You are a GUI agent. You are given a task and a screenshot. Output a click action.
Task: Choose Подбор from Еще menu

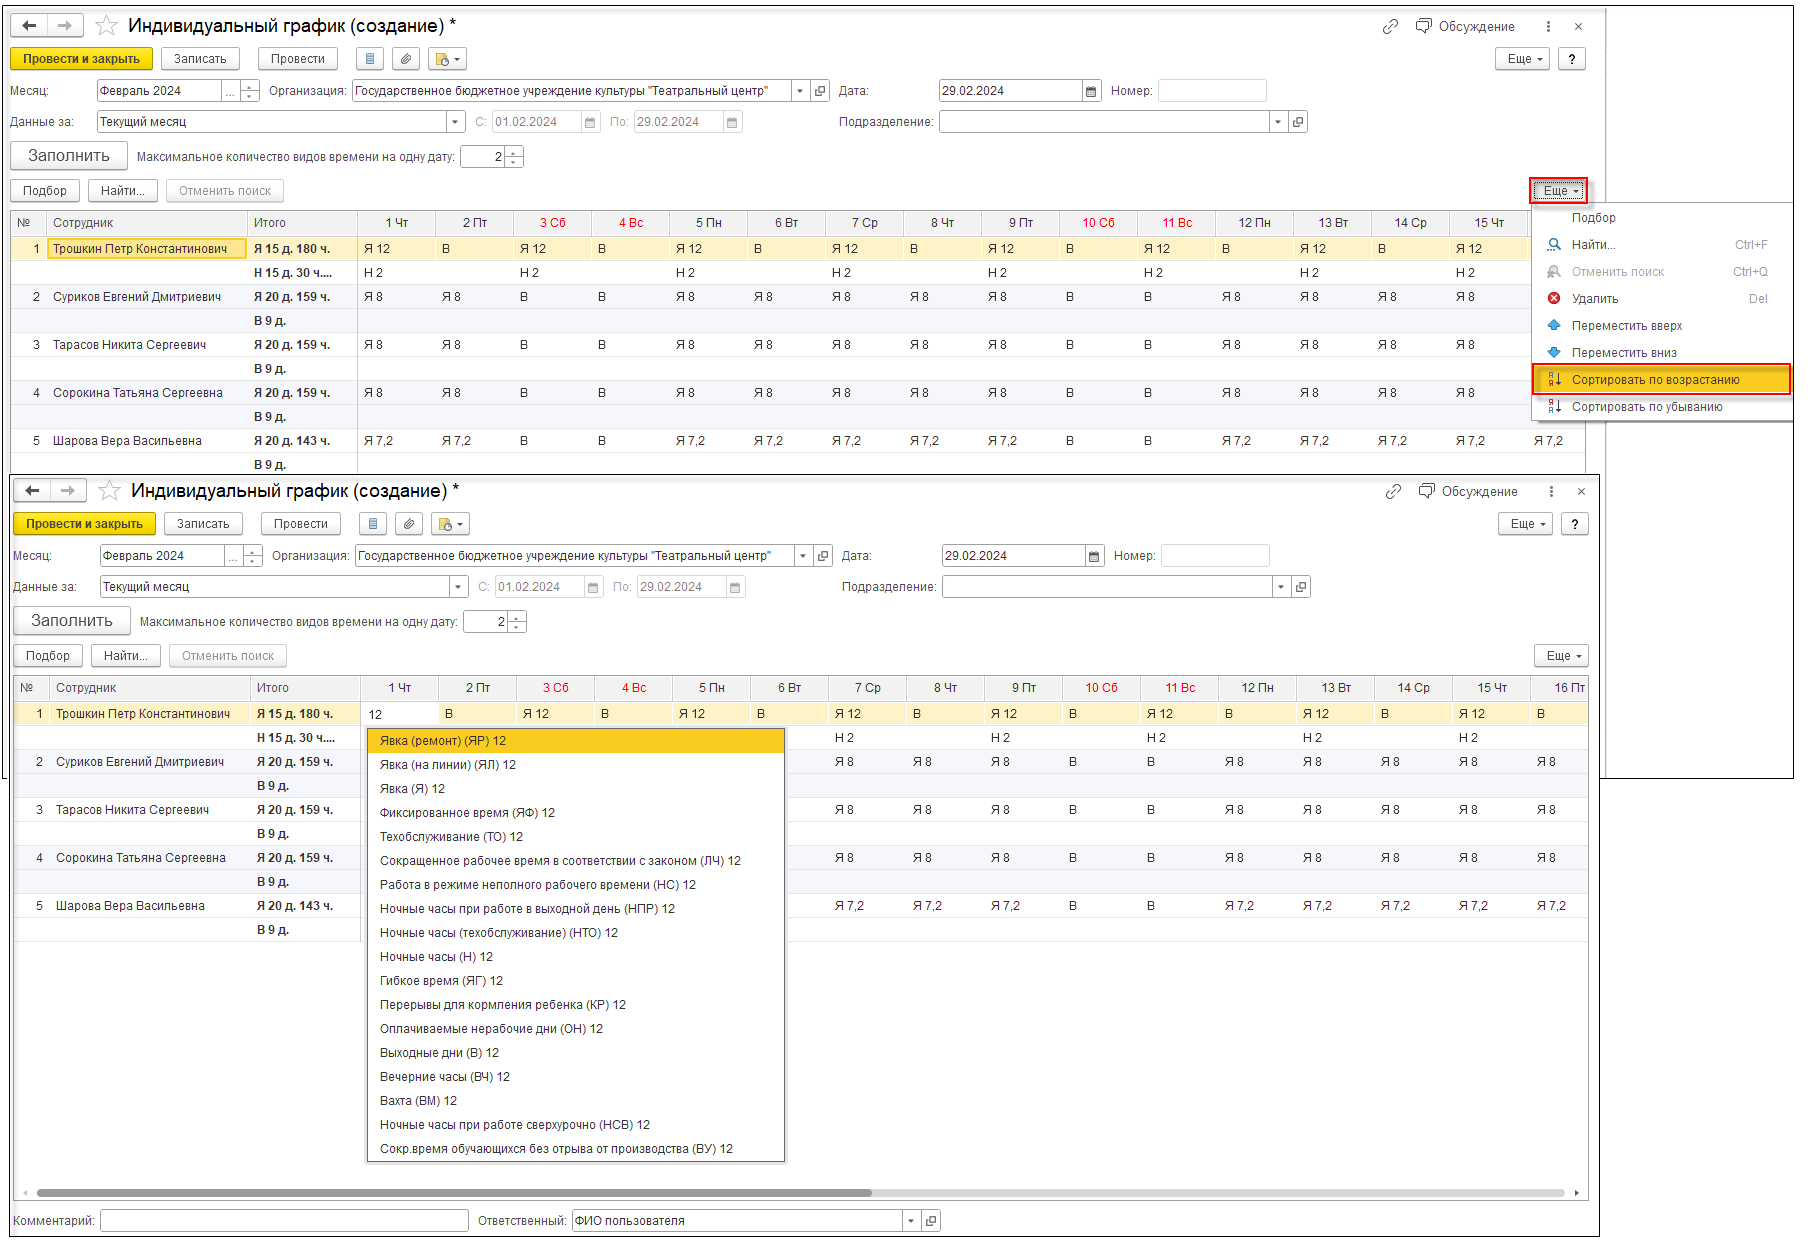coord(1593,218)
